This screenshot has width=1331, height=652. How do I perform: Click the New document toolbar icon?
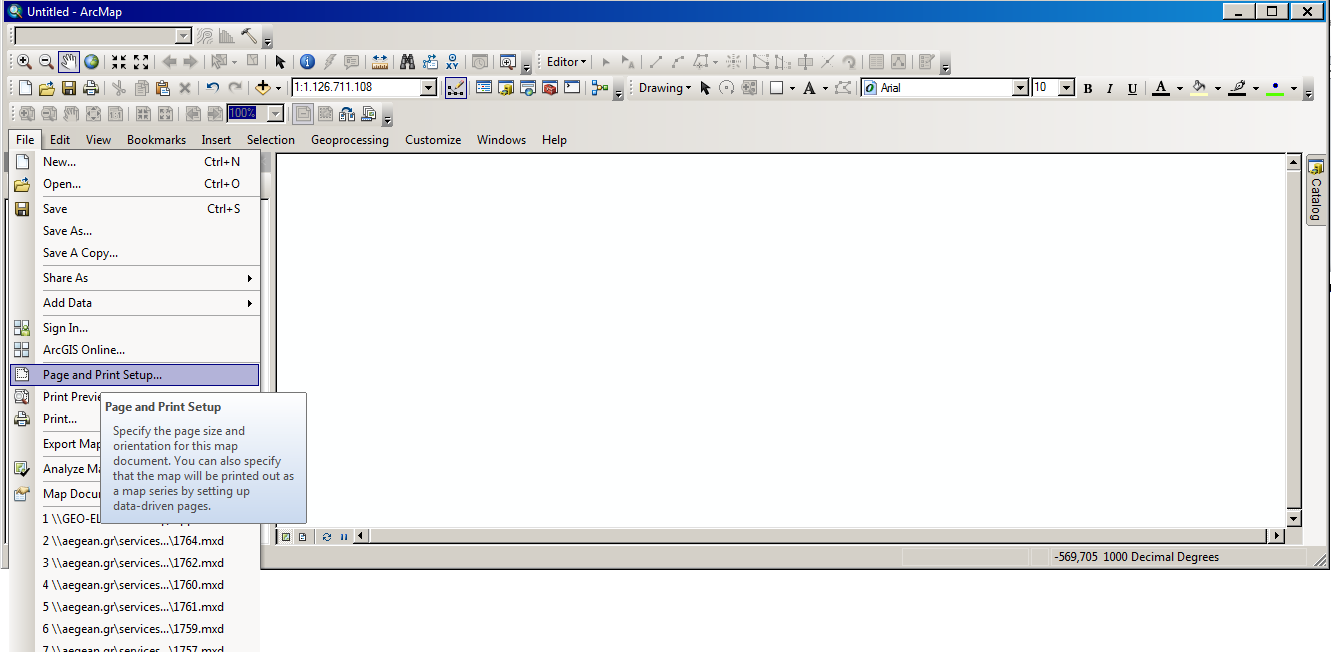25,88
